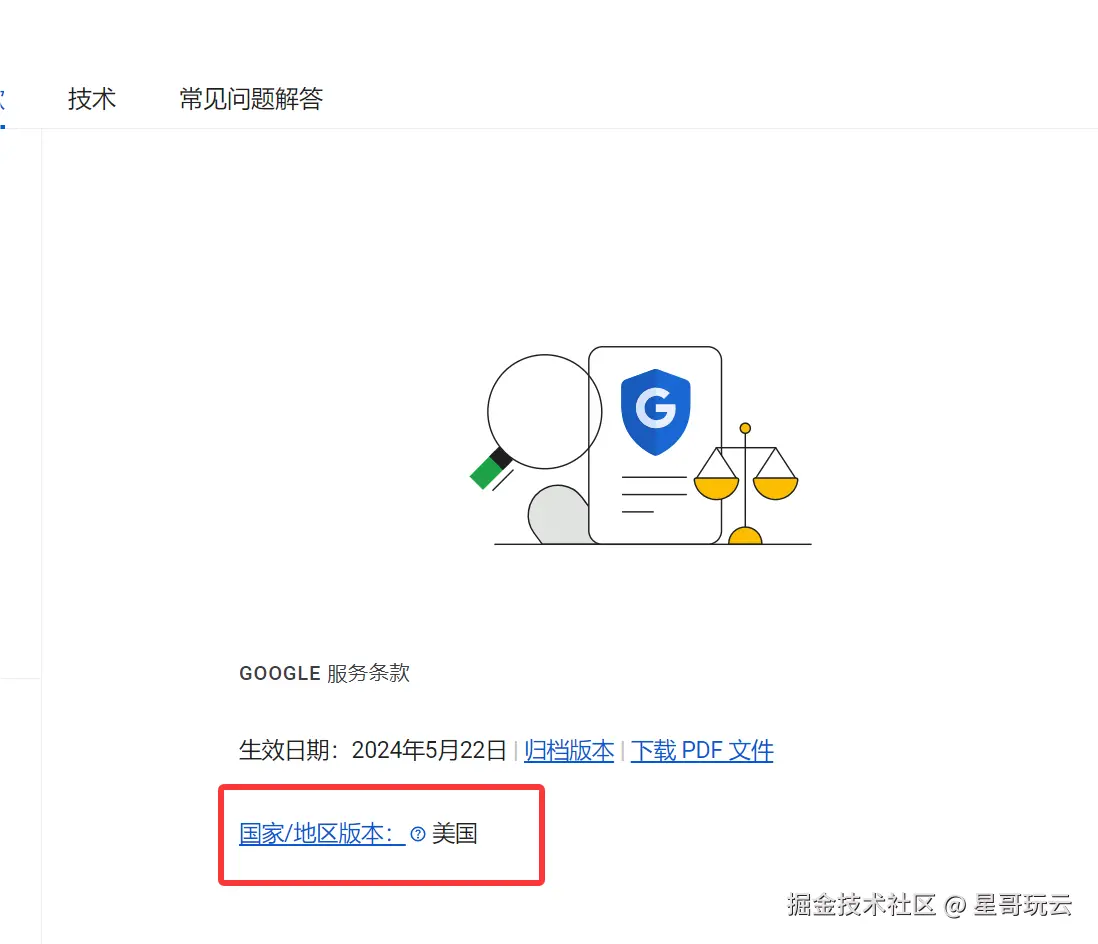1098x944 pixels.
Task: Open the 归档版本 link
Action: pyautogui.click(x=569, y=751)
